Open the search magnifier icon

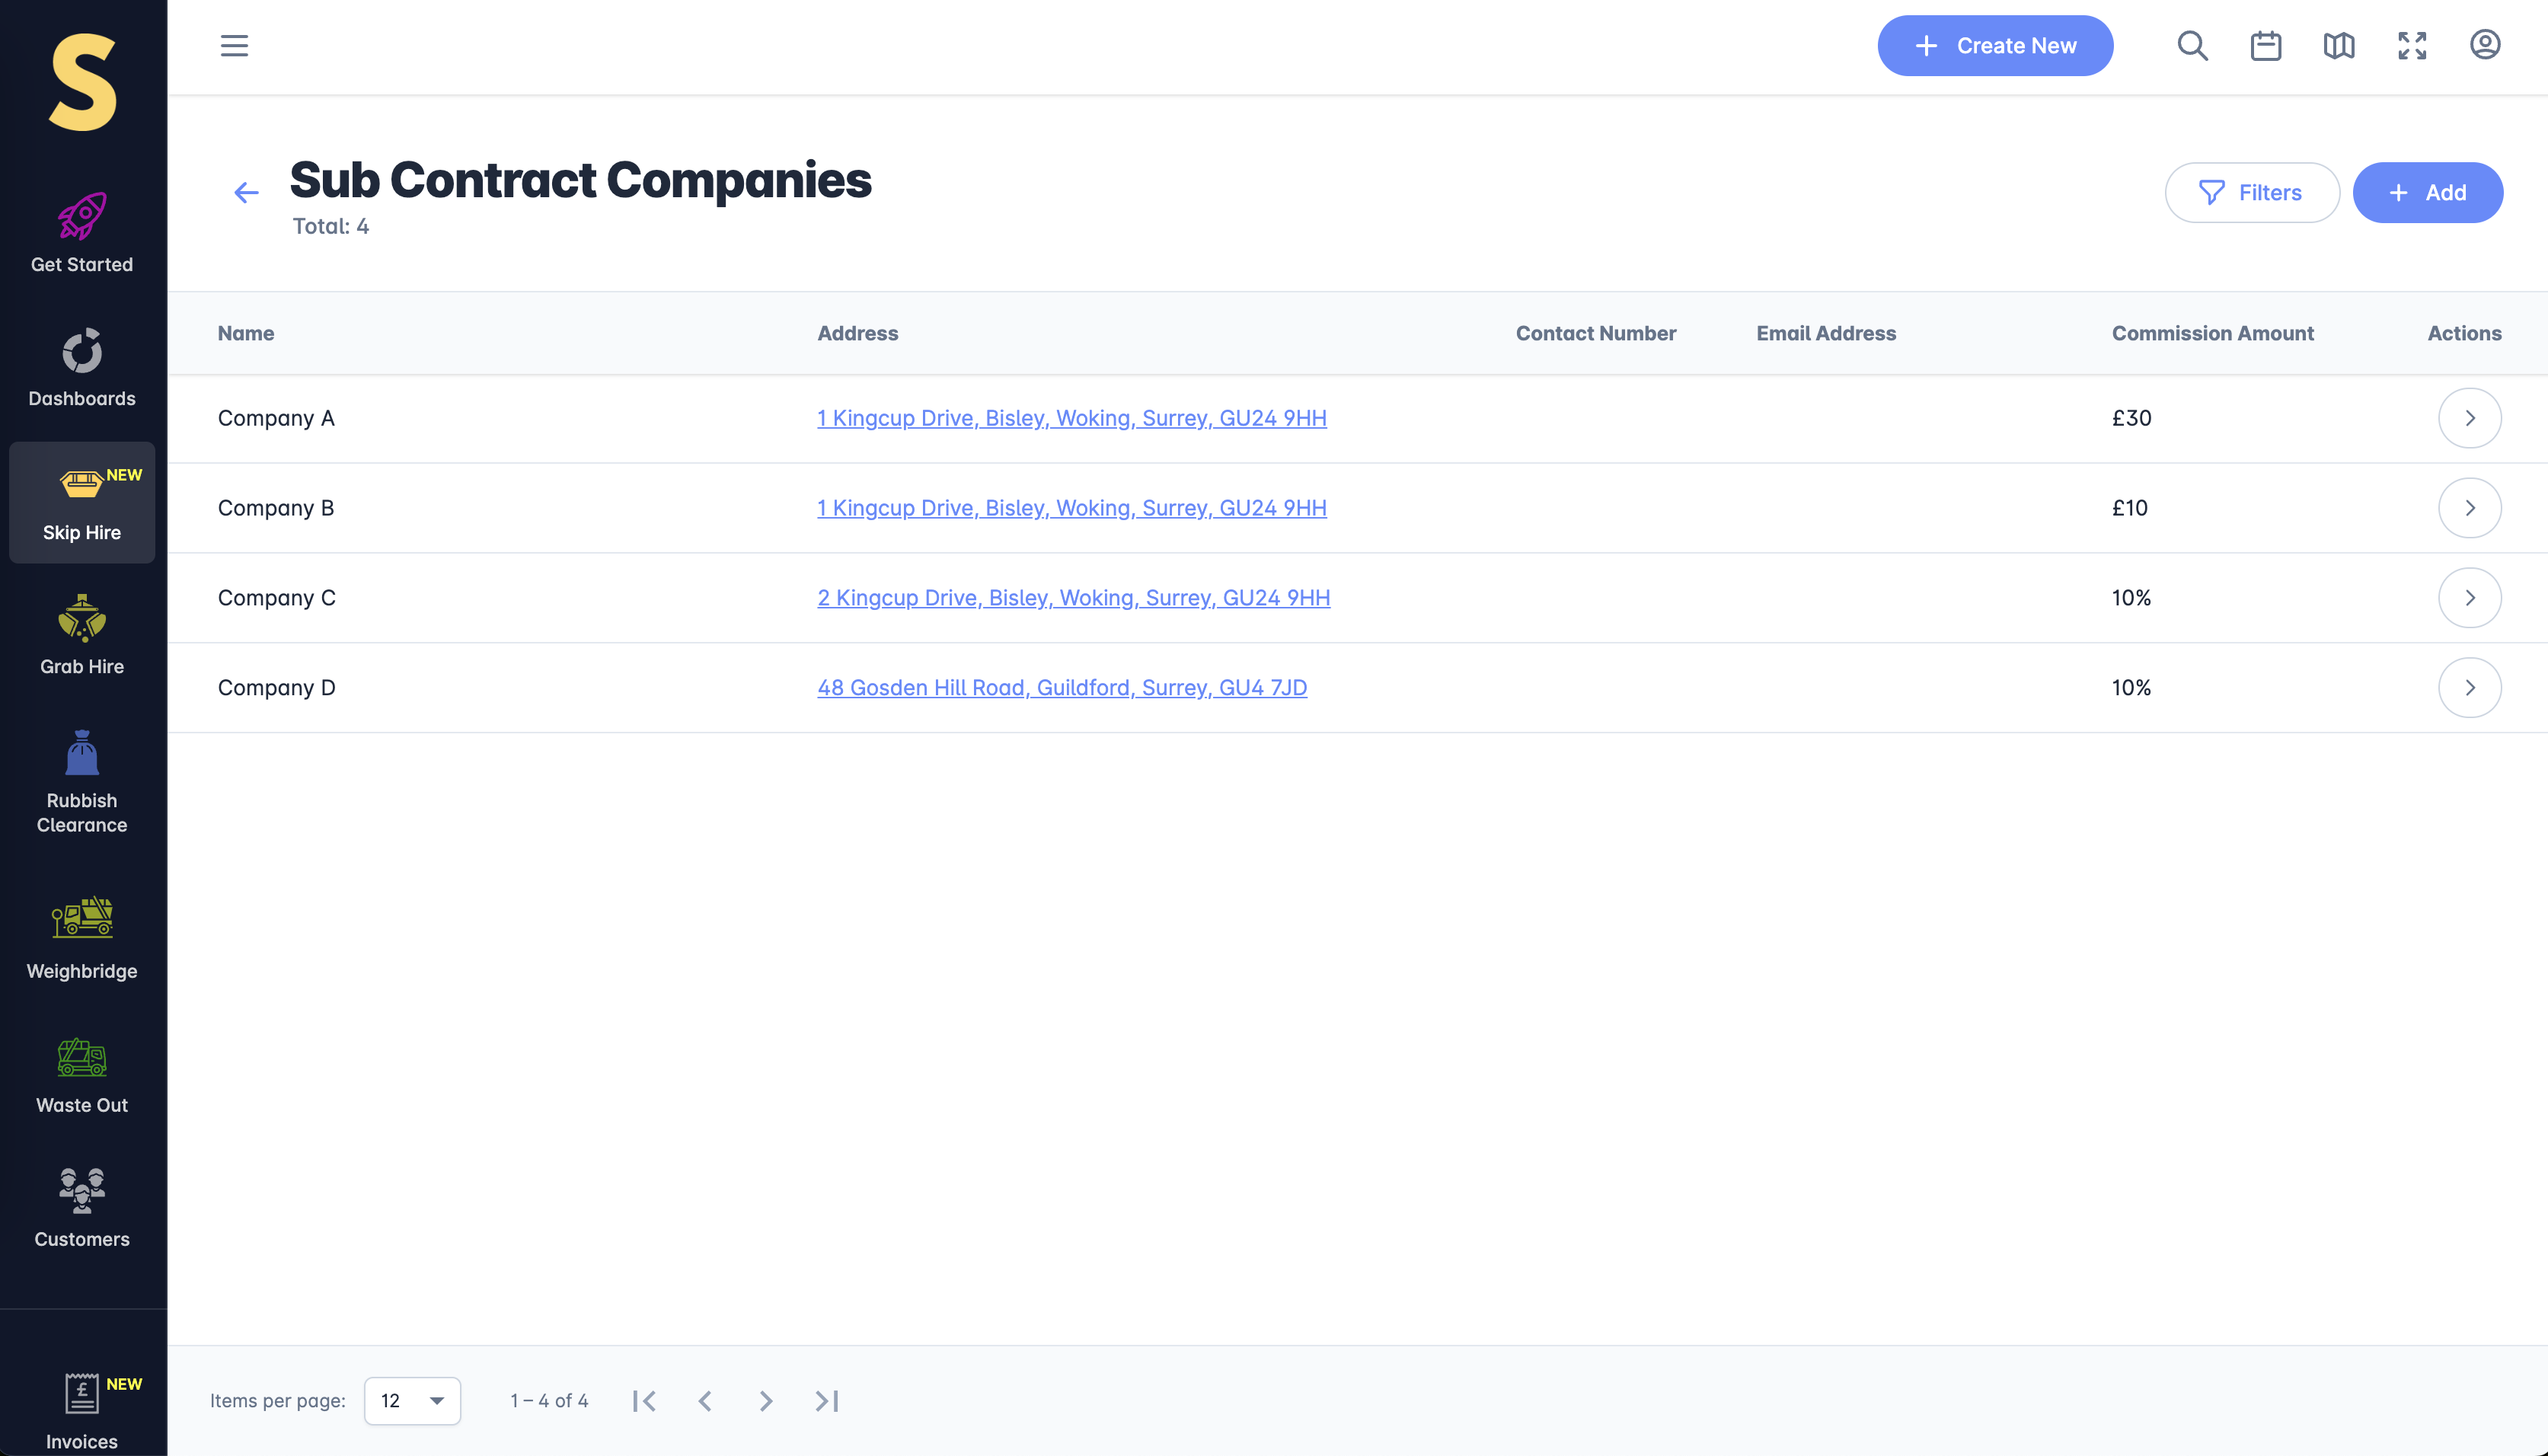[2192, 46]
